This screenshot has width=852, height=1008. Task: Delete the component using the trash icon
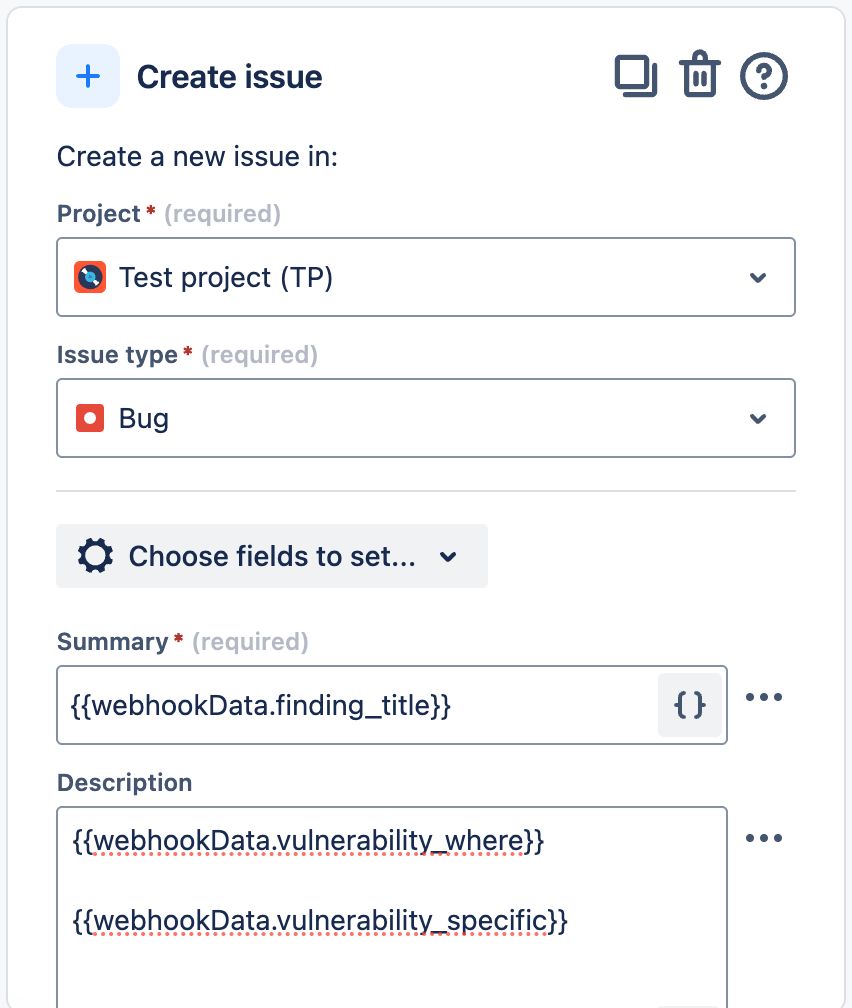pyautogui.click(x=700, y=77)
